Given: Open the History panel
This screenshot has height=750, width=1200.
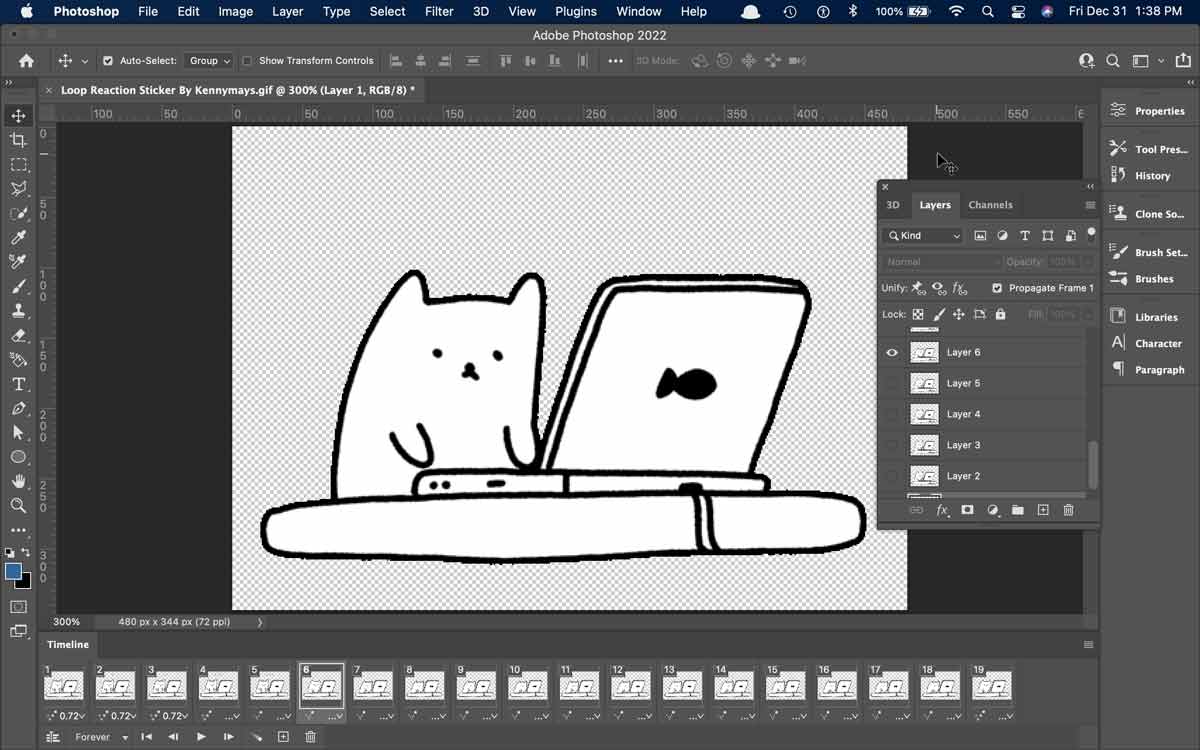Looking at the screenshot, I should 1140,176.
